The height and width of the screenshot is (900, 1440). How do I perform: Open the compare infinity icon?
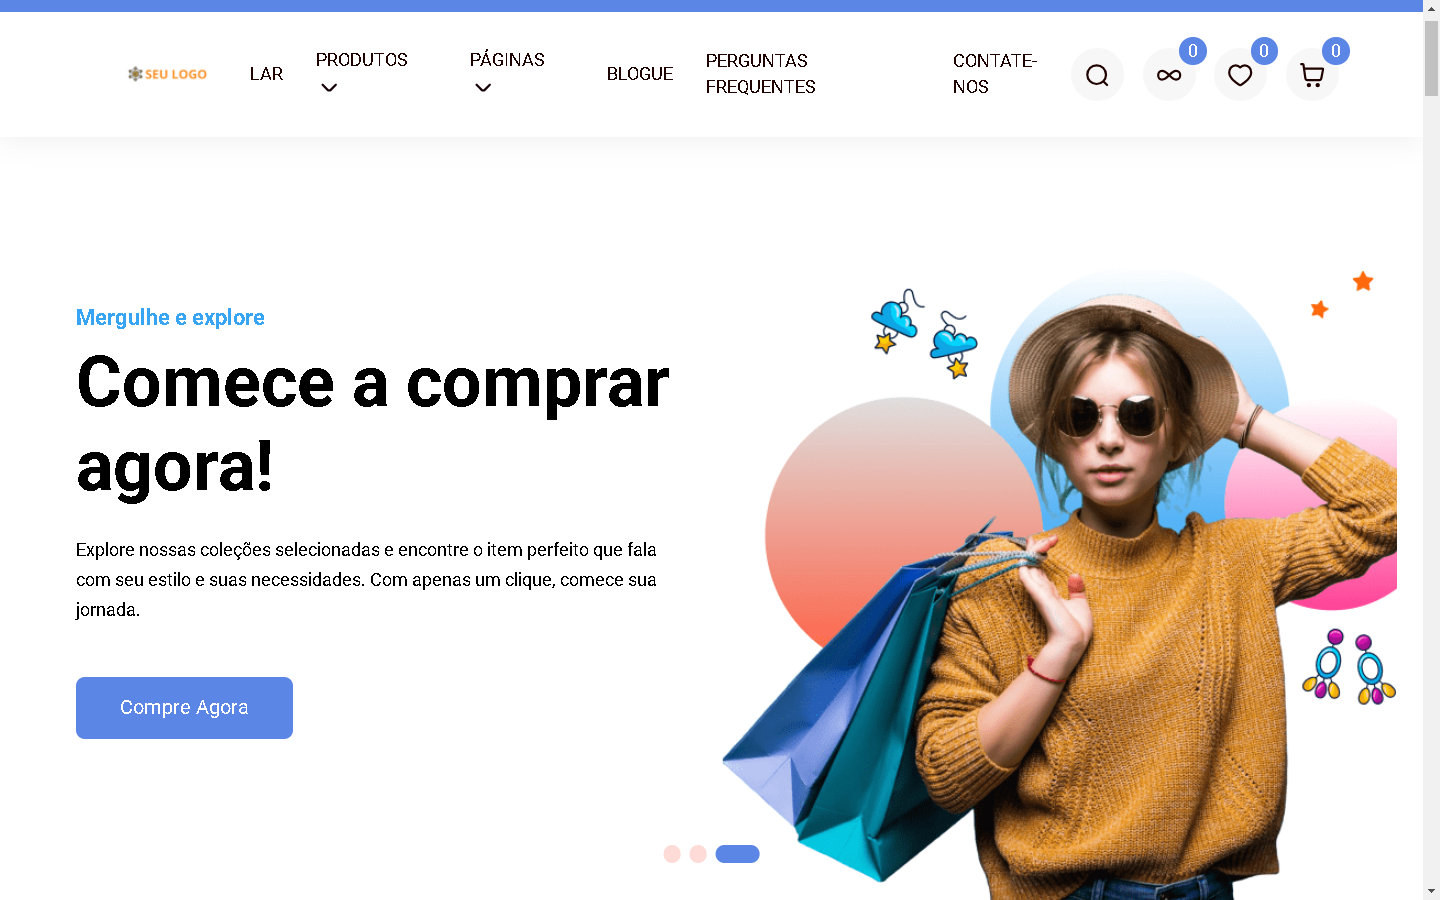point(1169,75)
